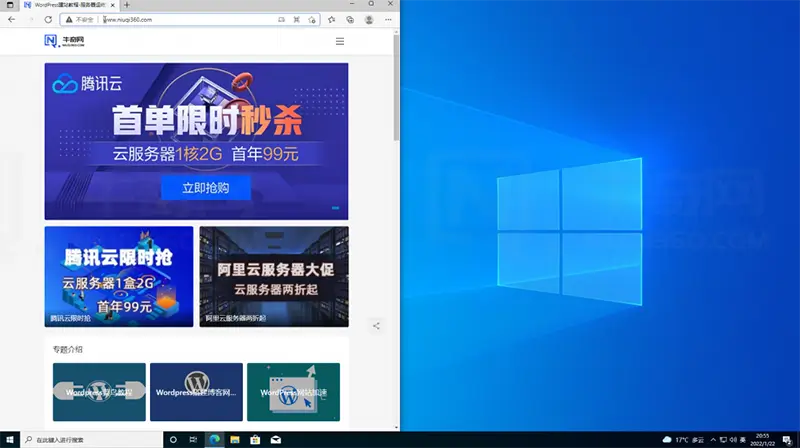This screenshot has width=800, height=448.
Task: Select the WordPress tutorial browser tab
Action: (x=68, y=5)
